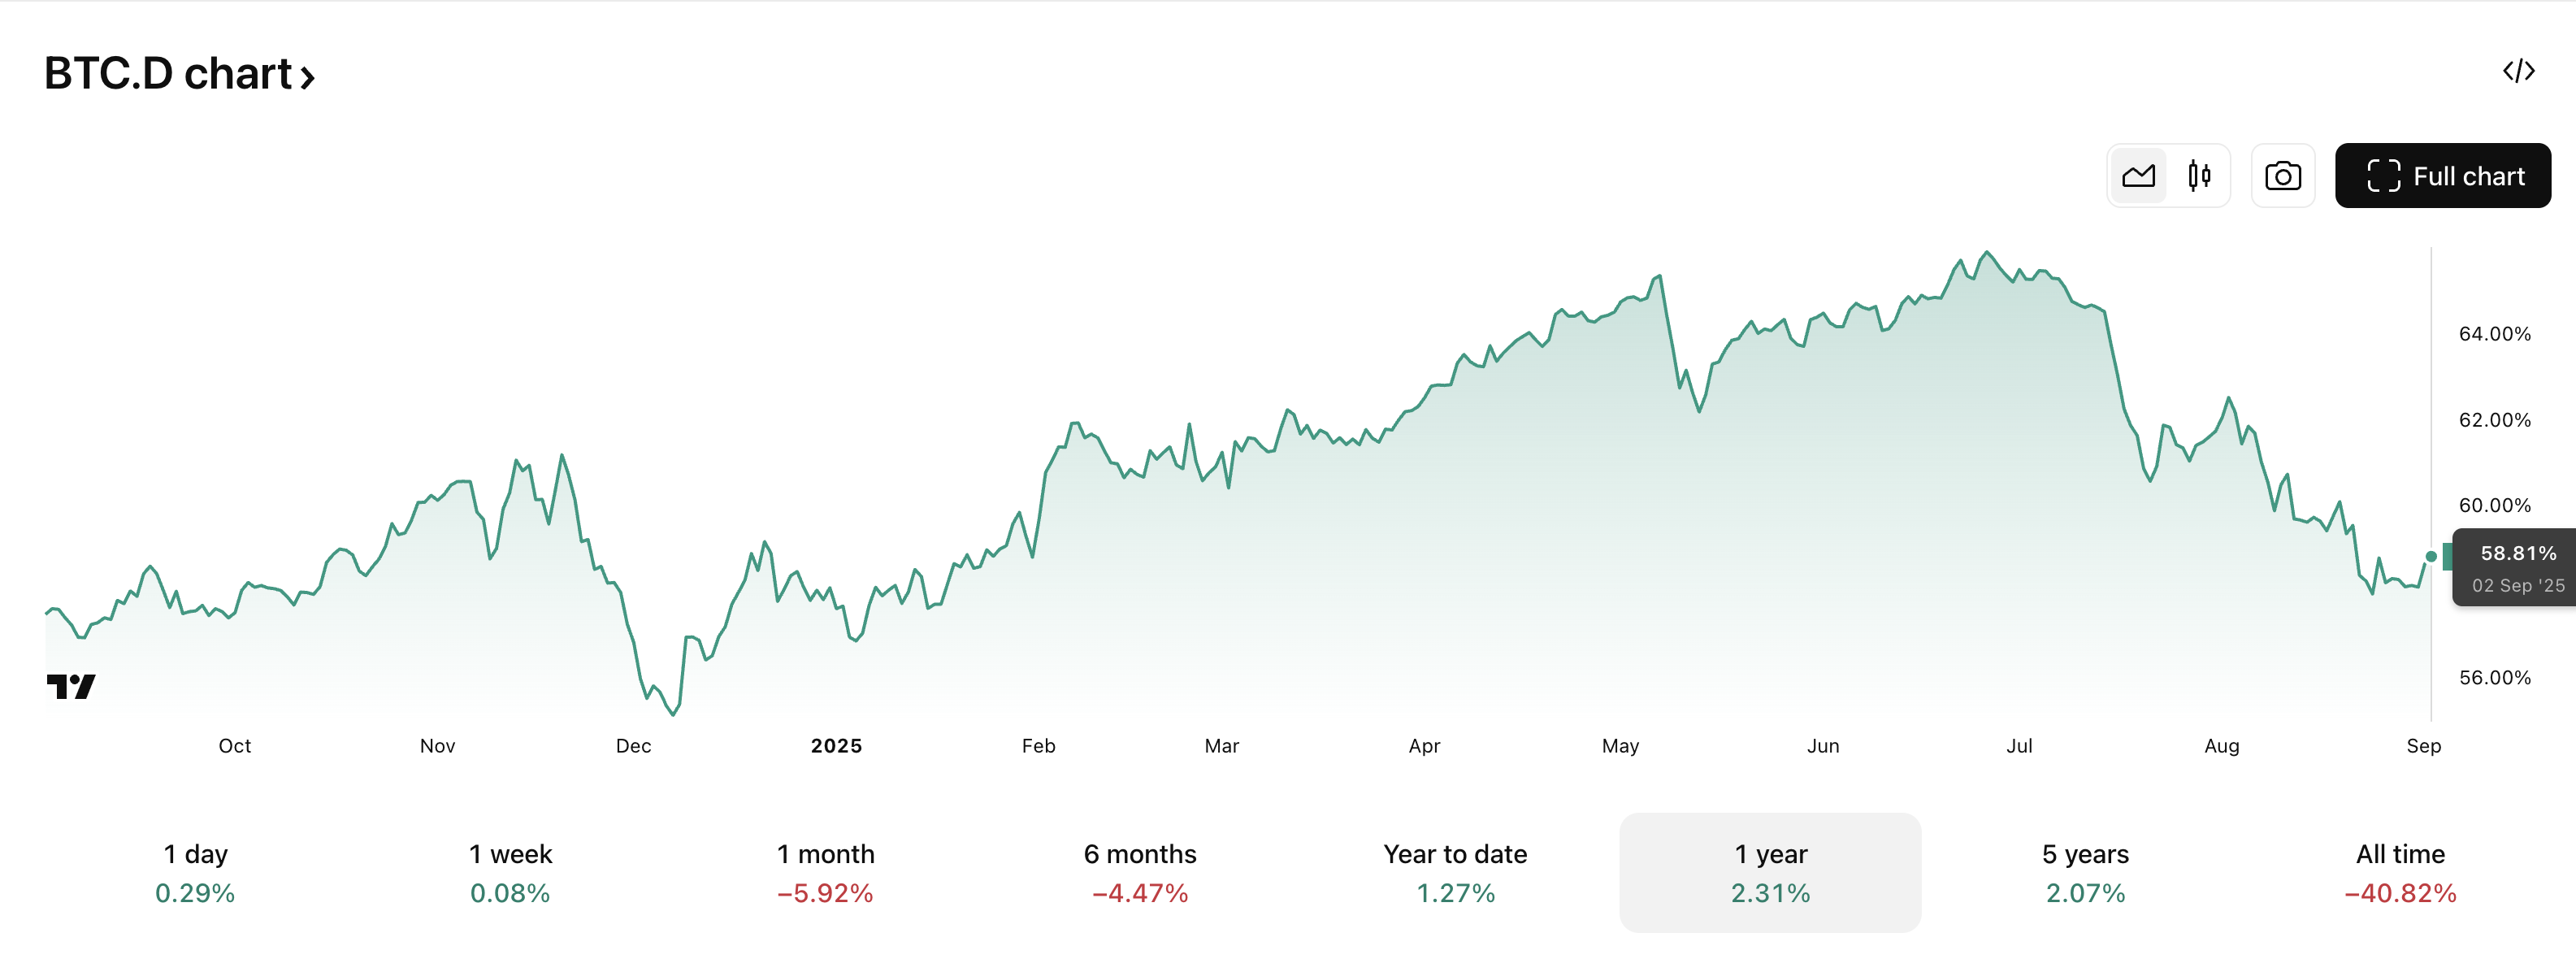Click the TradingView logo on chart
This screenshot has width=2576, height=959.
[x=71, y=686]
